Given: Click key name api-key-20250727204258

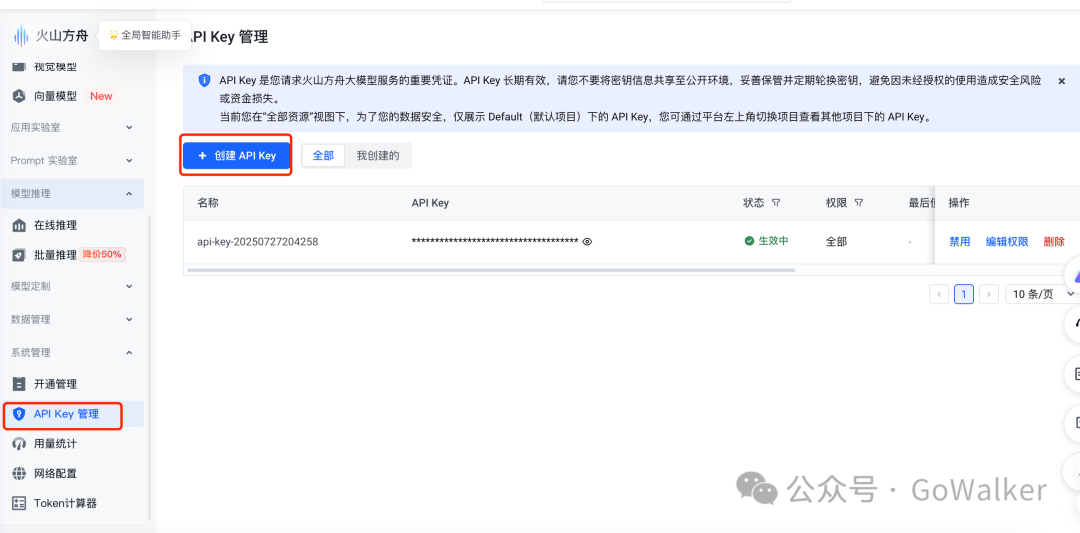Looking at the screenshot, I should pos(258,242).
